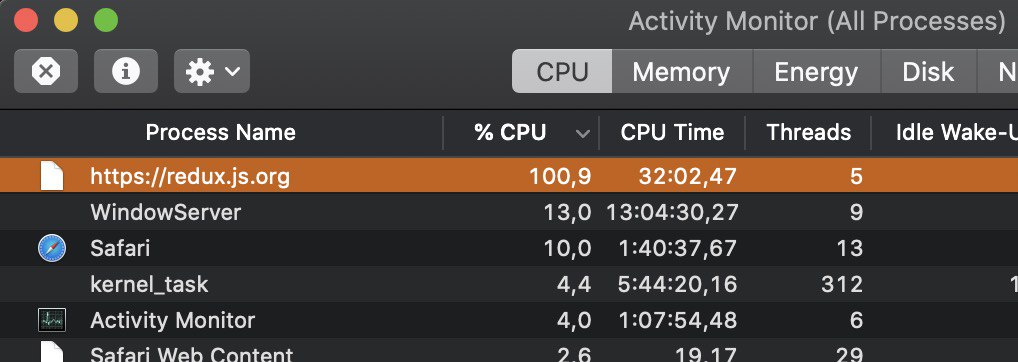Switch to the Energy tab
1018x362 pixels.
816,71
